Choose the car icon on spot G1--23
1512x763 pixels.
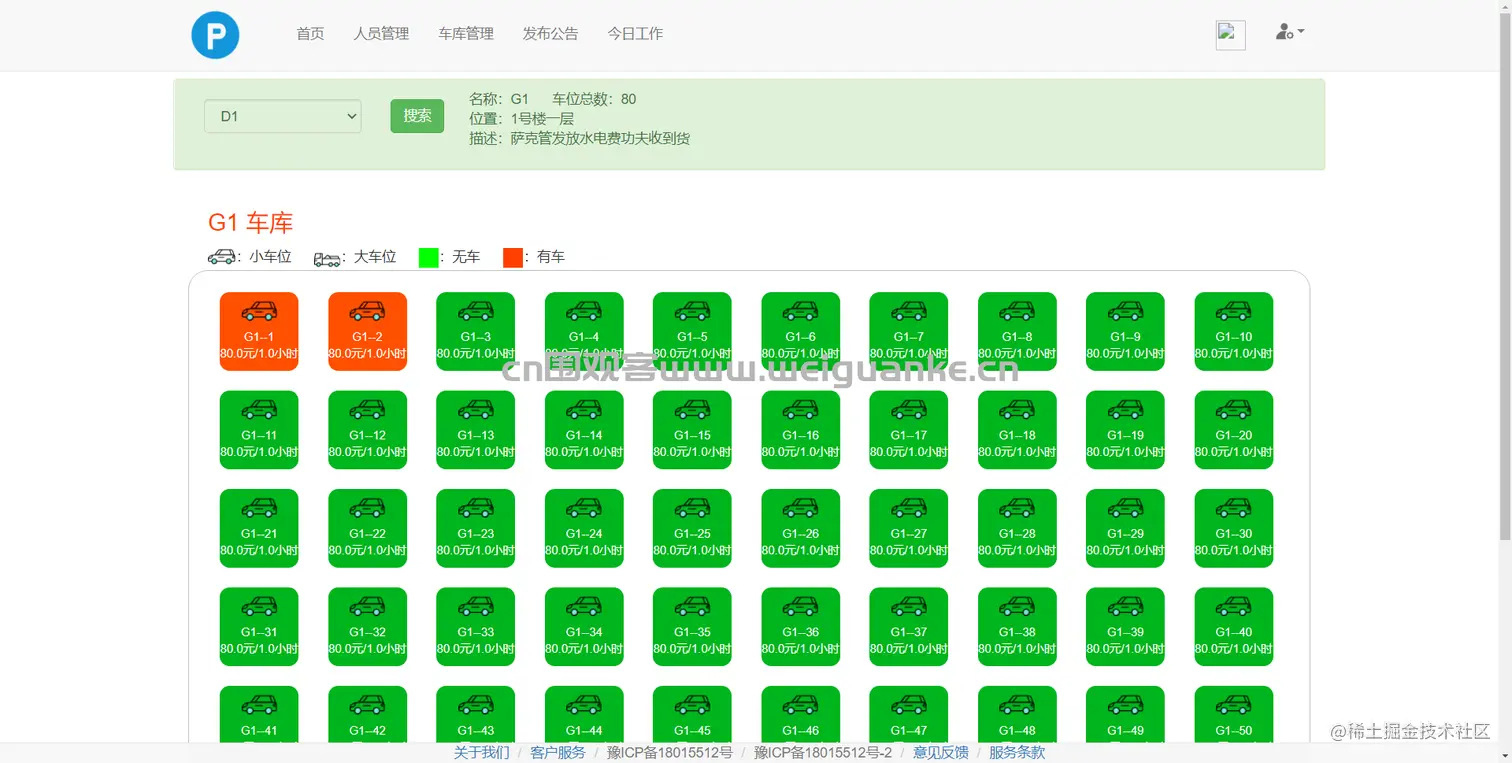coord(476,509)
